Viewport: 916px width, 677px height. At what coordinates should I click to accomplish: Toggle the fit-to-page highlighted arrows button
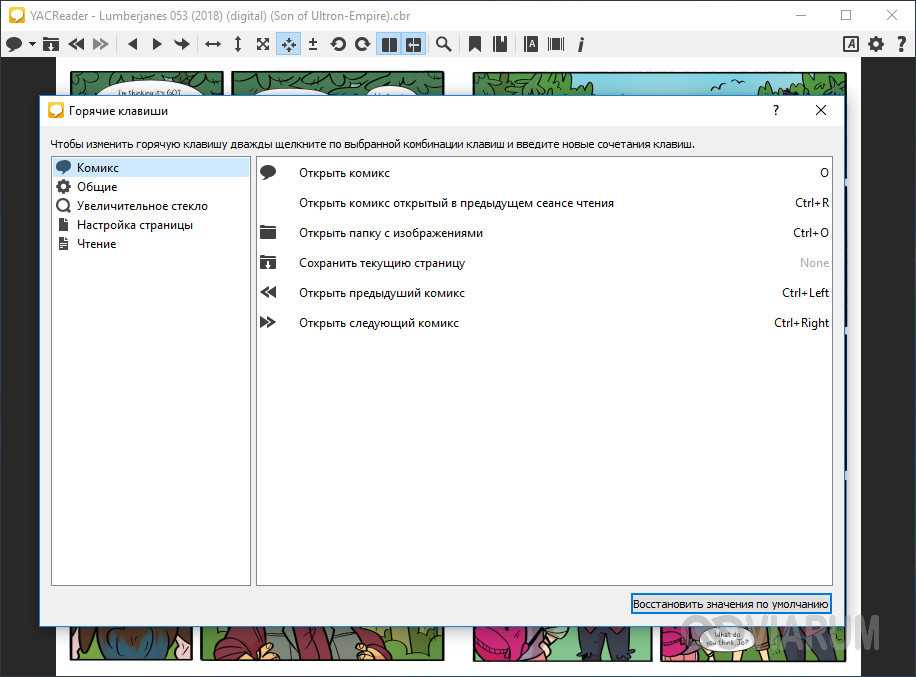point(288,44)
